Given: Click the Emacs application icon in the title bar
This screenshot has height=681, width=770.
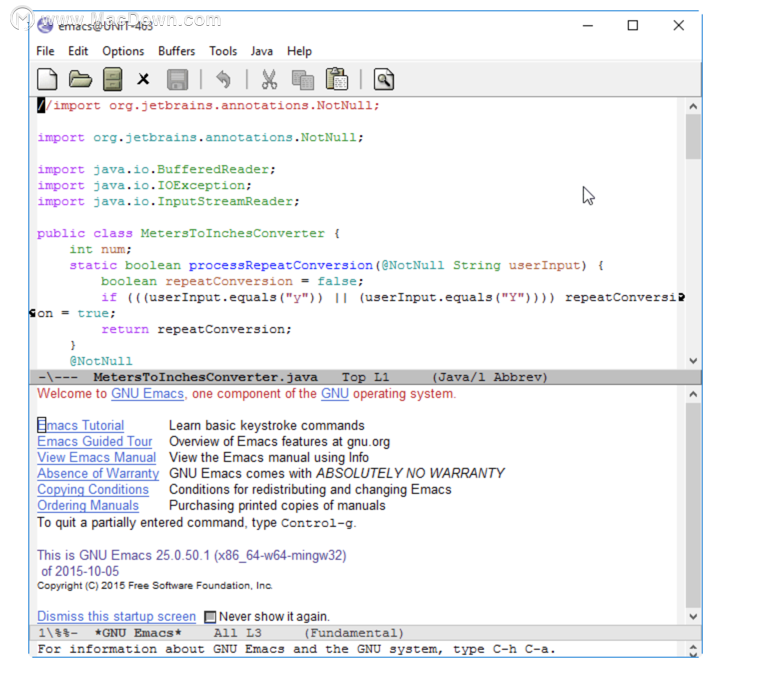Looking at the screenshot, I should point(45,25).
